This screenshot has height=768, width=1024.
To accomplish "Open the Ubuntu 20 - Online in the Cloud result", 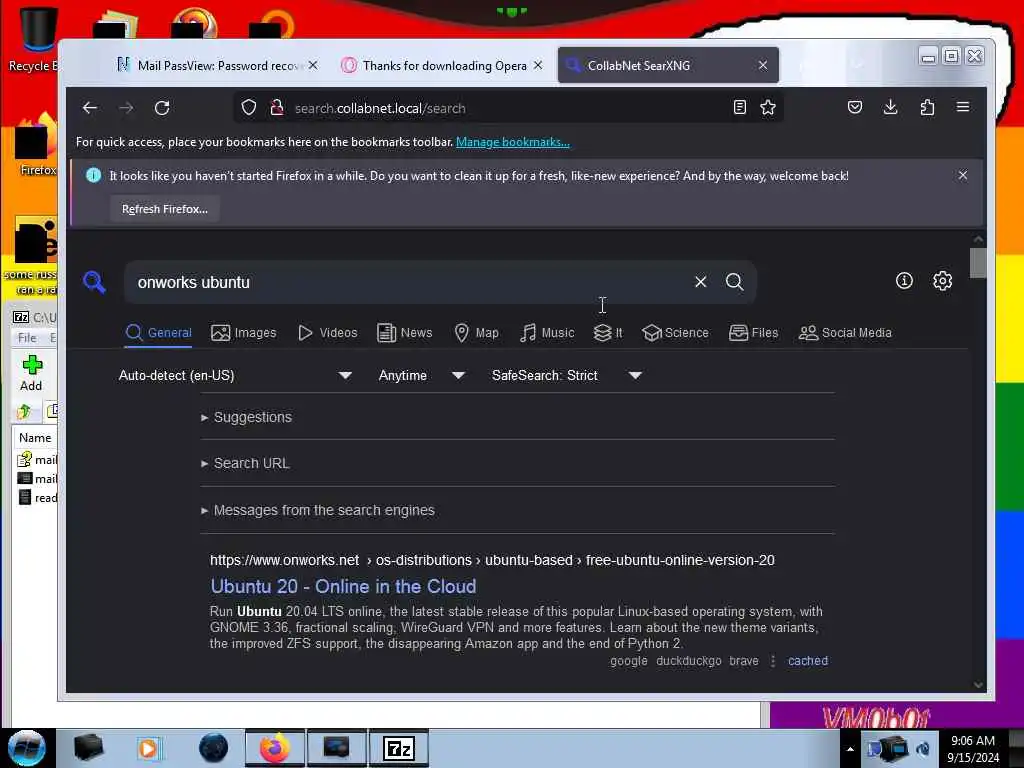I will coord(343,586).
